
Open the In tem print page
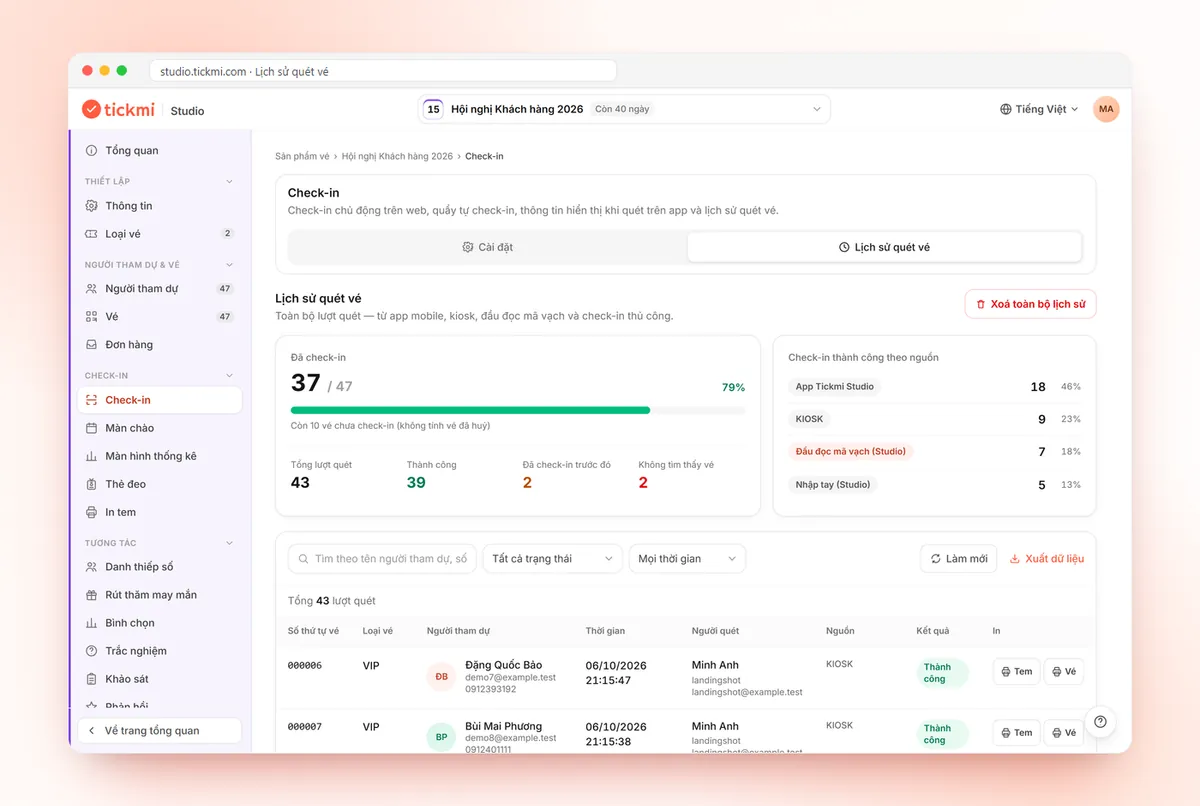159,512
